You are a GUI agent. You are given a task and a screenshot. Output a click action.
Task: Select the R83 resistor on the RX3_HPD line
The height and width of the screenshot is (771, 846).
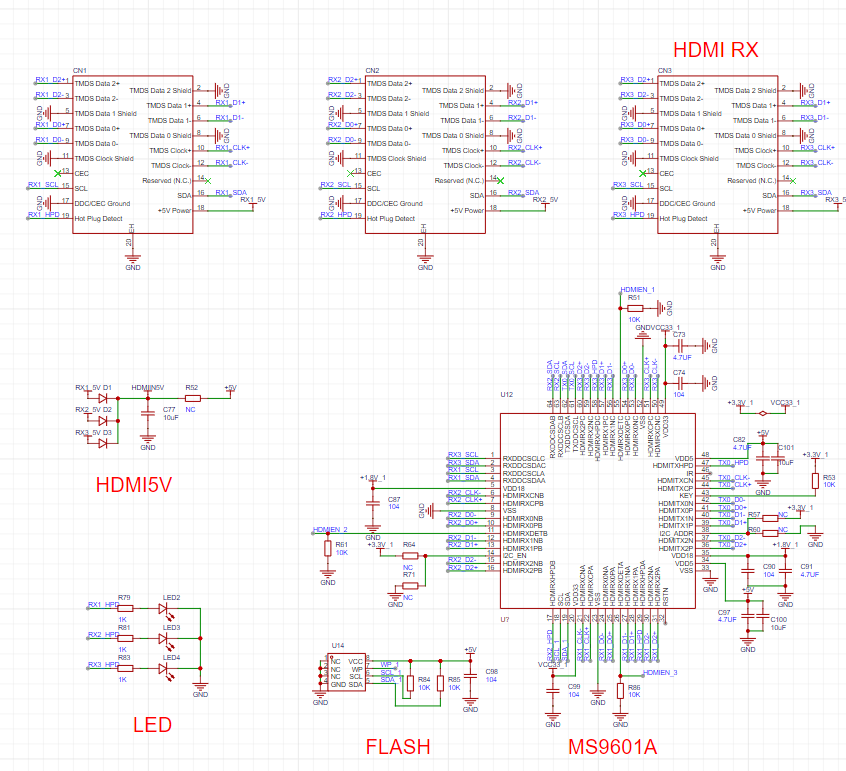coord(125,668)
